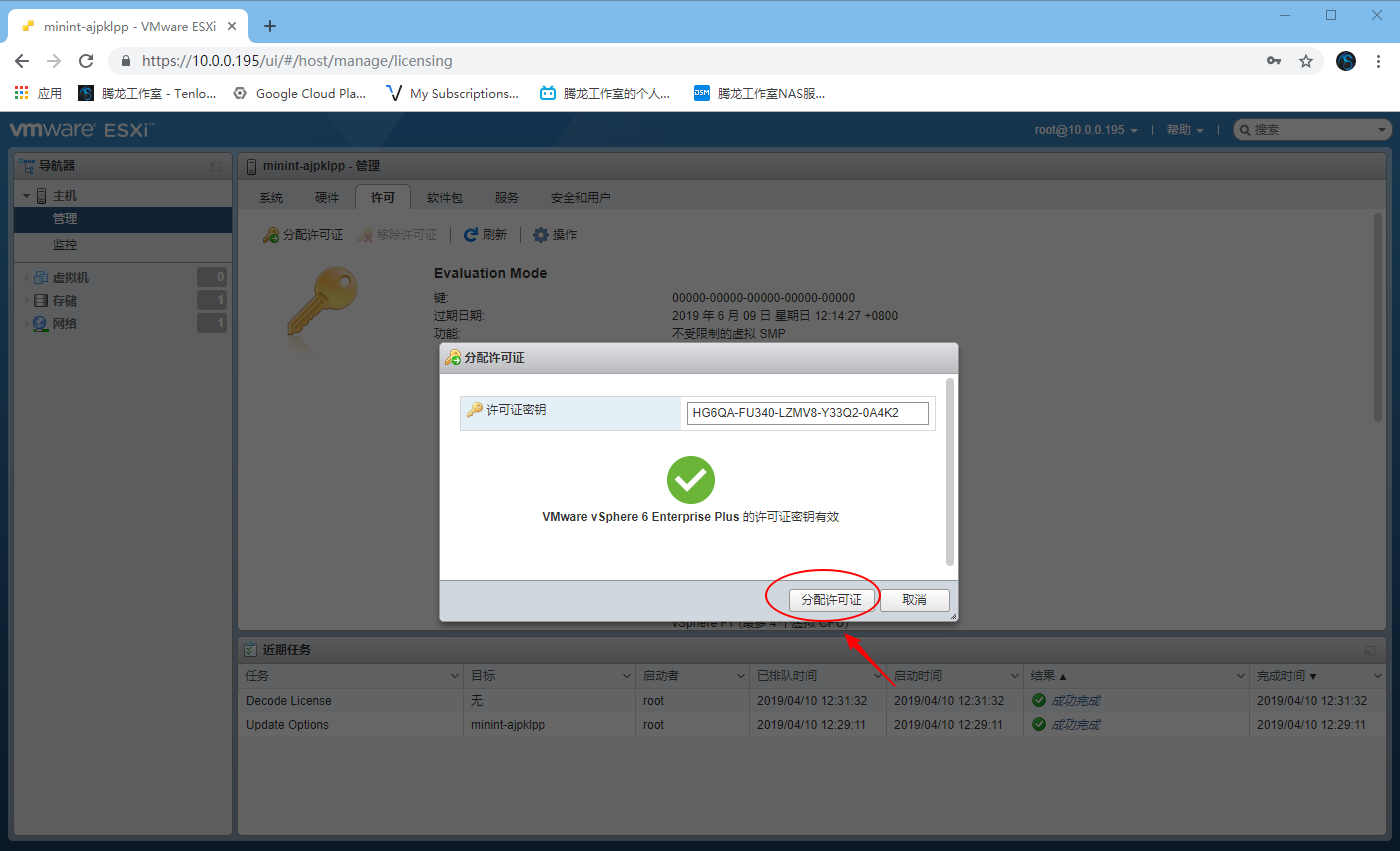Open the Chrome profile avatar
This screenshot has height=851, width=1400.
[x=1346, y=61]
